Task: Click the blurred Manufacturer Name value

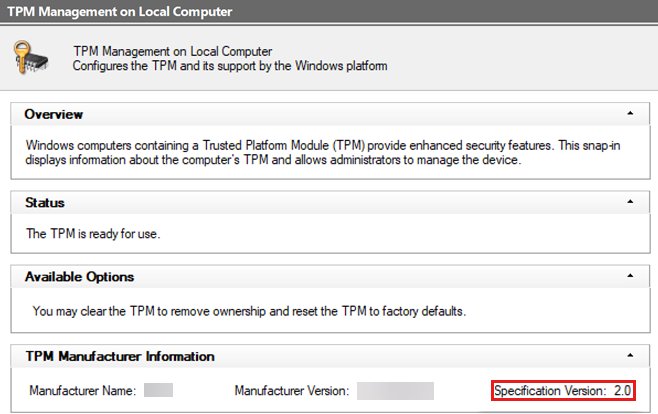Action: pos(158,390)
